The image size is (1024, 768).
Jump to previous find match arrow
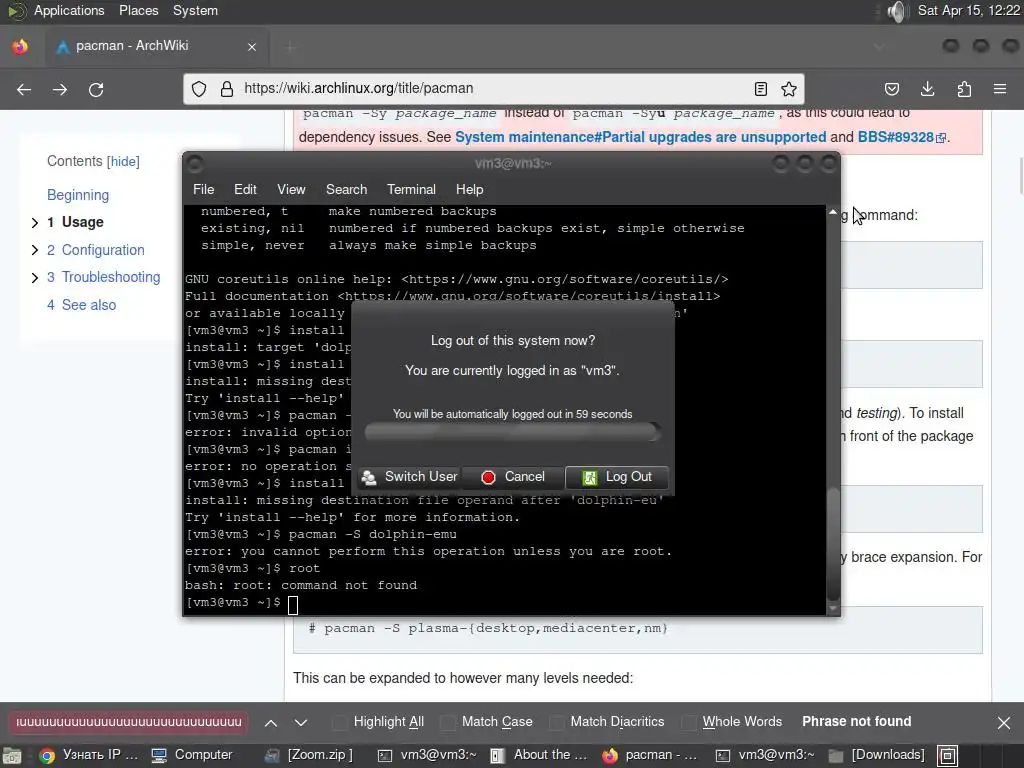pos(270,723)
